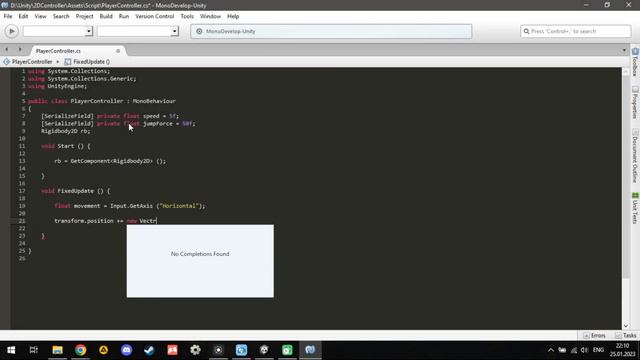Open the Properties side pad
This screenshot has width=640, height=360.
(x=635, y=102)
